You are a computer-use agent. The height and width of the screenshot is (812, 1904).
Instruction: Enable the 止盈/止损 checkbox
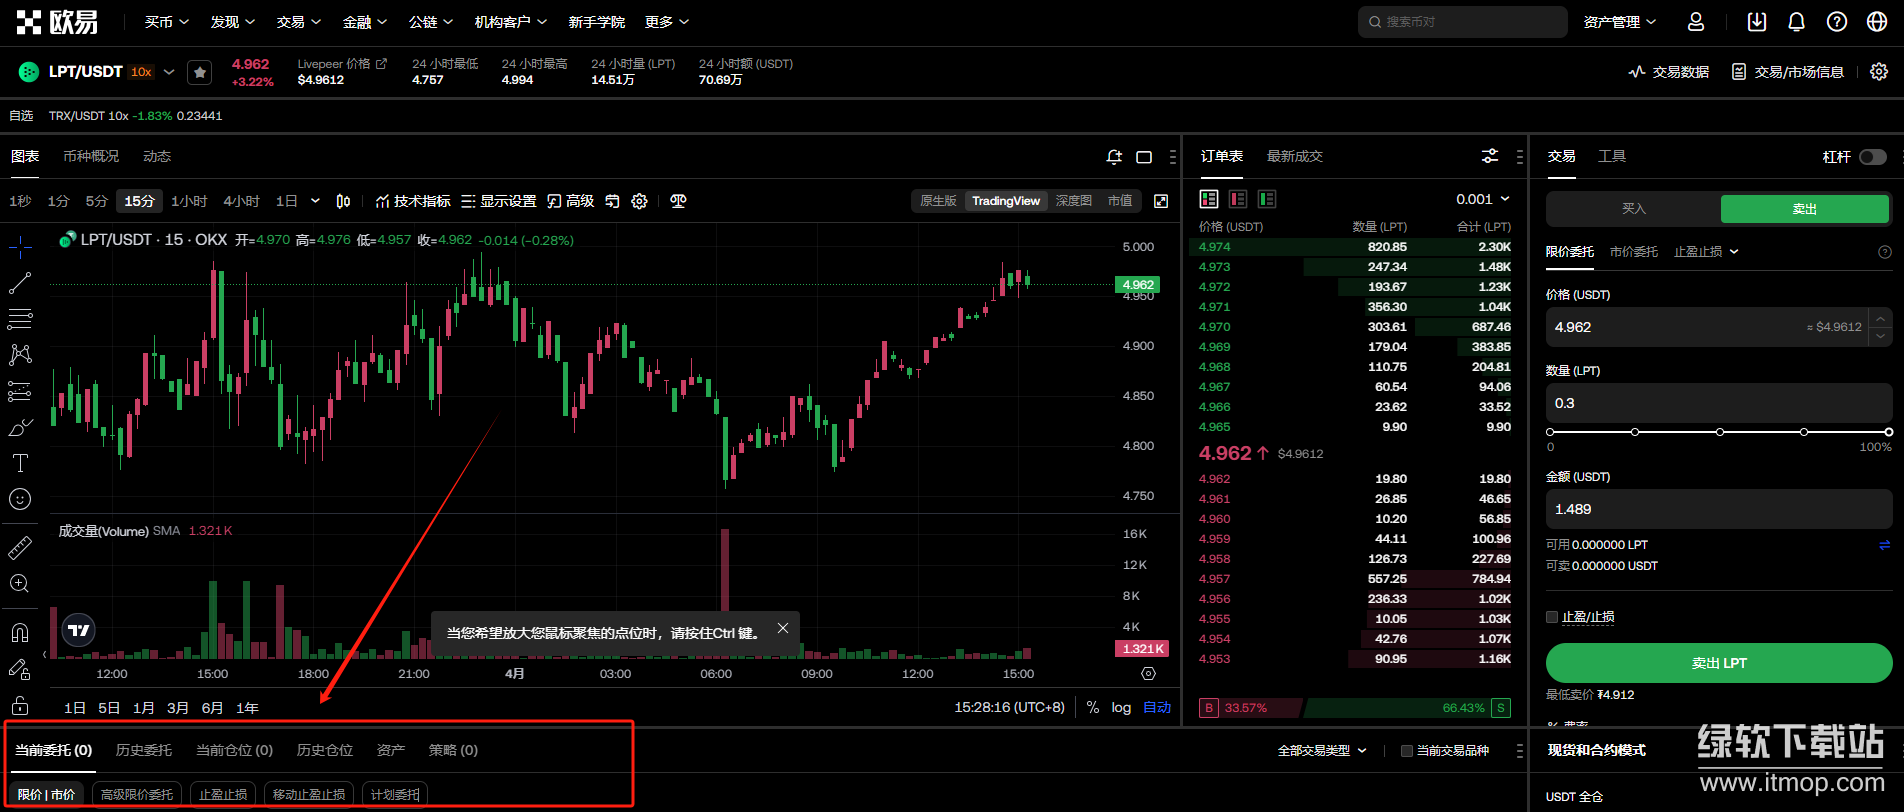[x=1552, y=617]
